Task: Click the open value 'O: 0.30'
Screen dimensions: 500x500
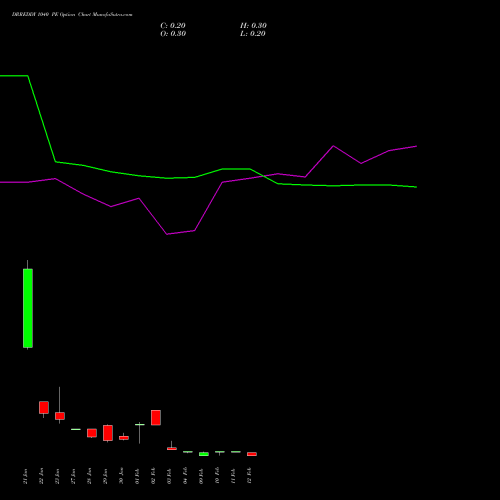Action: click(x=173, y=34)
